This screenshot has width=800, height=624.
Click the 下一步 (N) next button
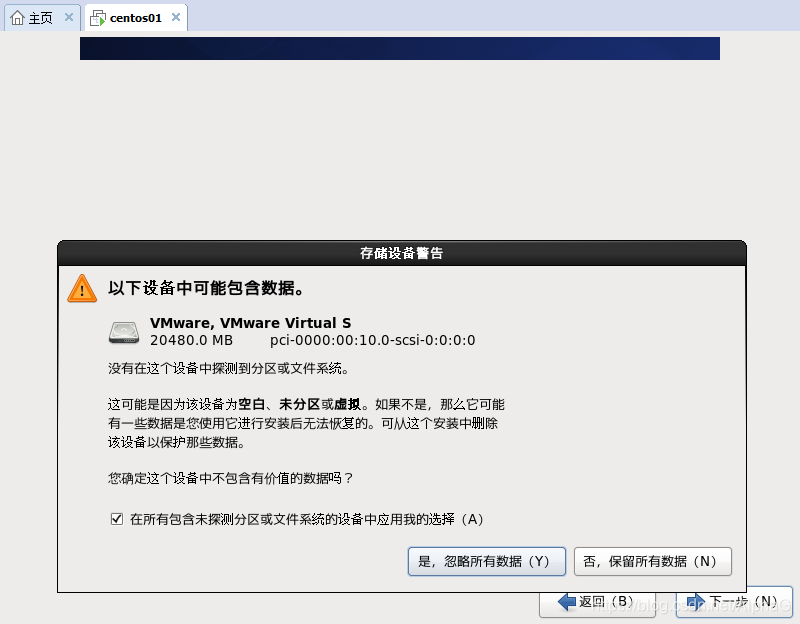coord(734,602)
